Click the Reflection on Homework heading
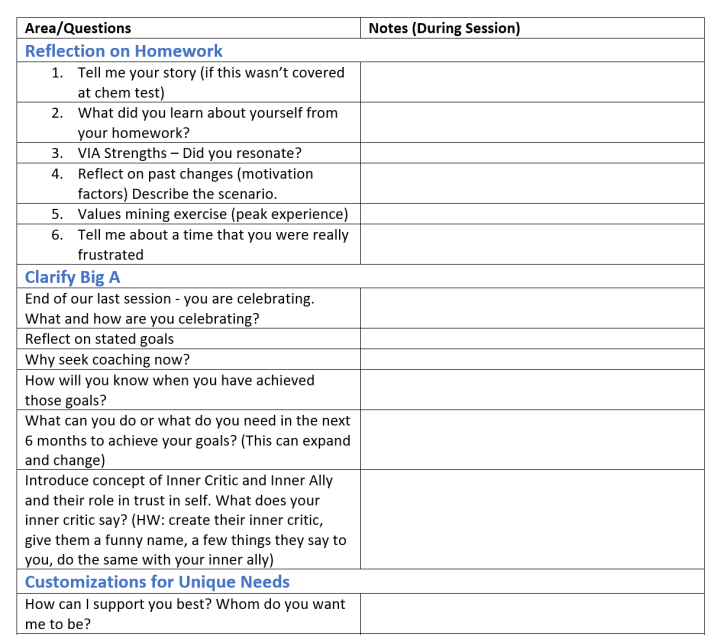 [x=124, y=51]
